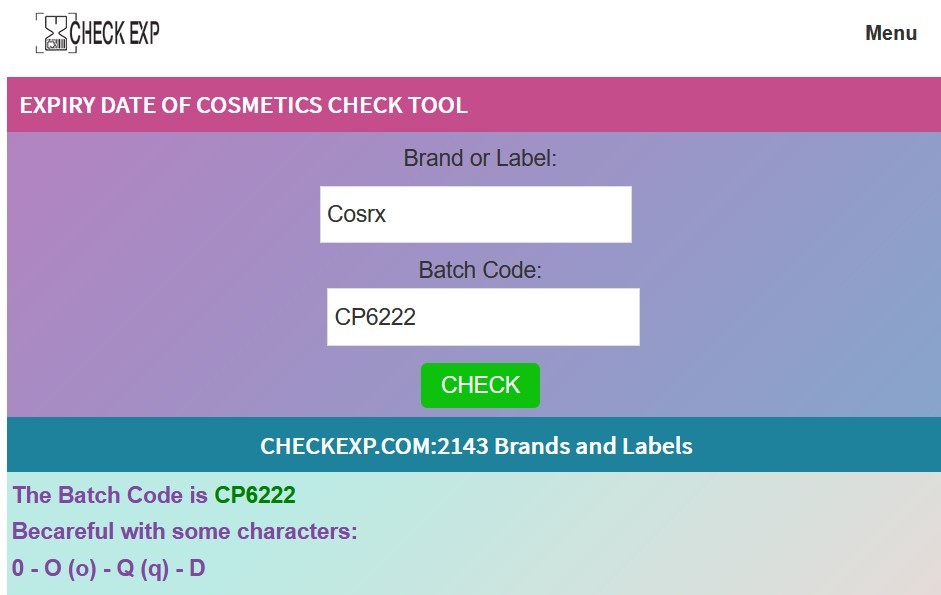Click the CHECK EXP logo text
The height and width of the screenshot is (595, 941).
pyautogui.click(x=115, y=33)
